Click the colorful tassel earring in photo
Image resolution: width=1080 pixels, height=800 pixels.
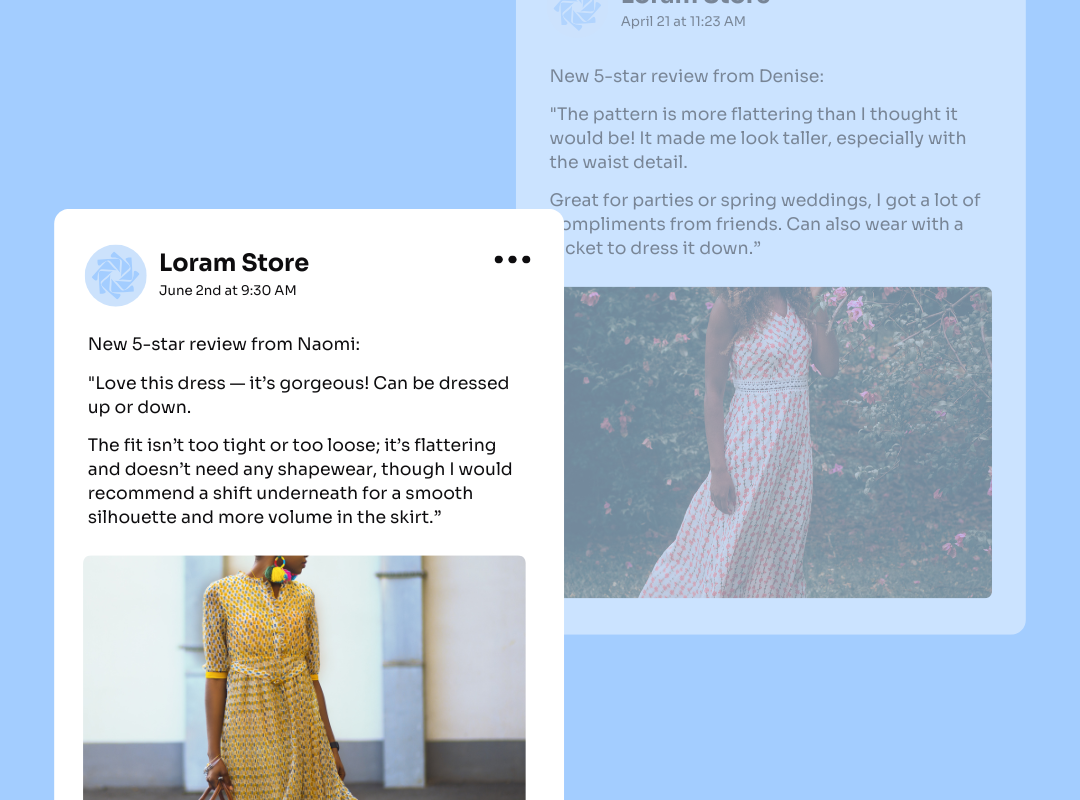[279, 571]
